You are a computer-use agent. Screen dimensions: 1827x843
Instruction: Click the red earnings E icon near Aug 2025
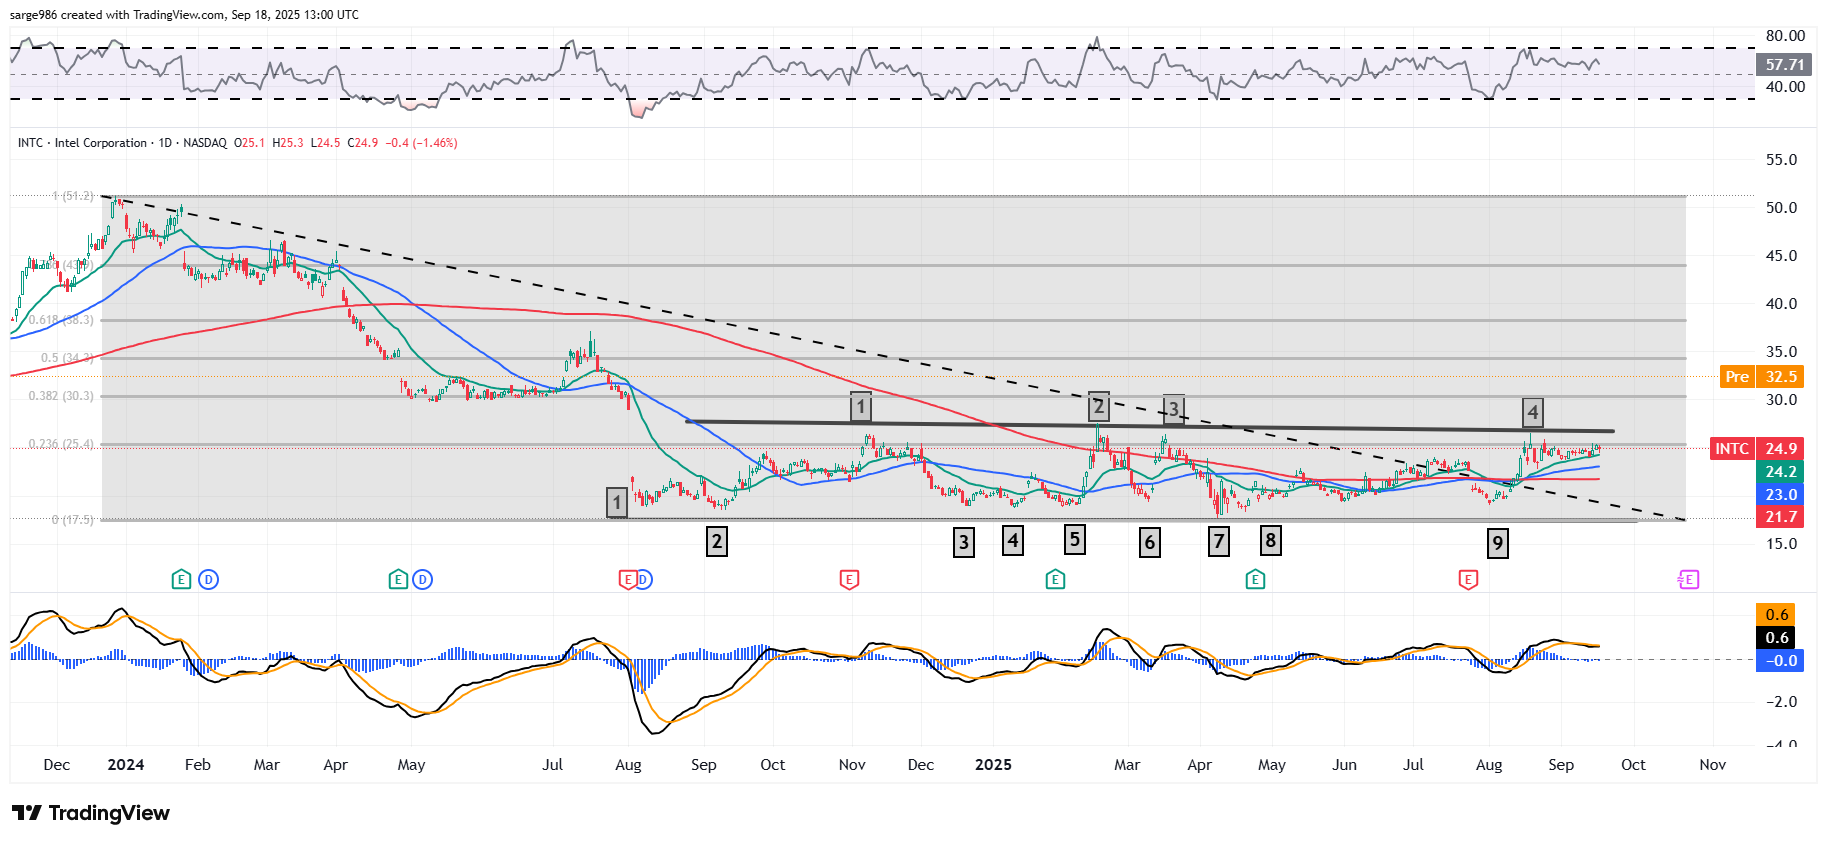pyautogui.click(x=1468, y=579)
